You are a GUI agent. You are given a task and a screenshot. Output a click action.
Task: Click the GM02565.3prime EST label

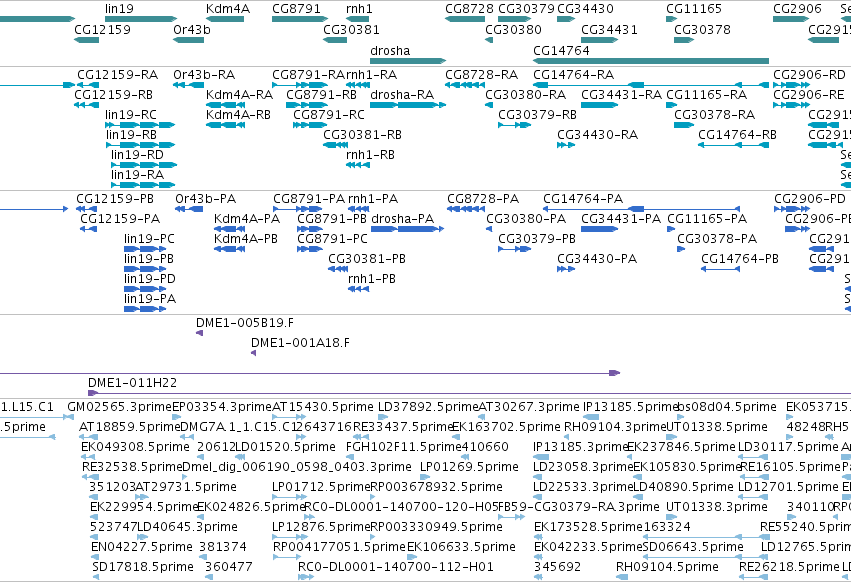click(119, 407)
